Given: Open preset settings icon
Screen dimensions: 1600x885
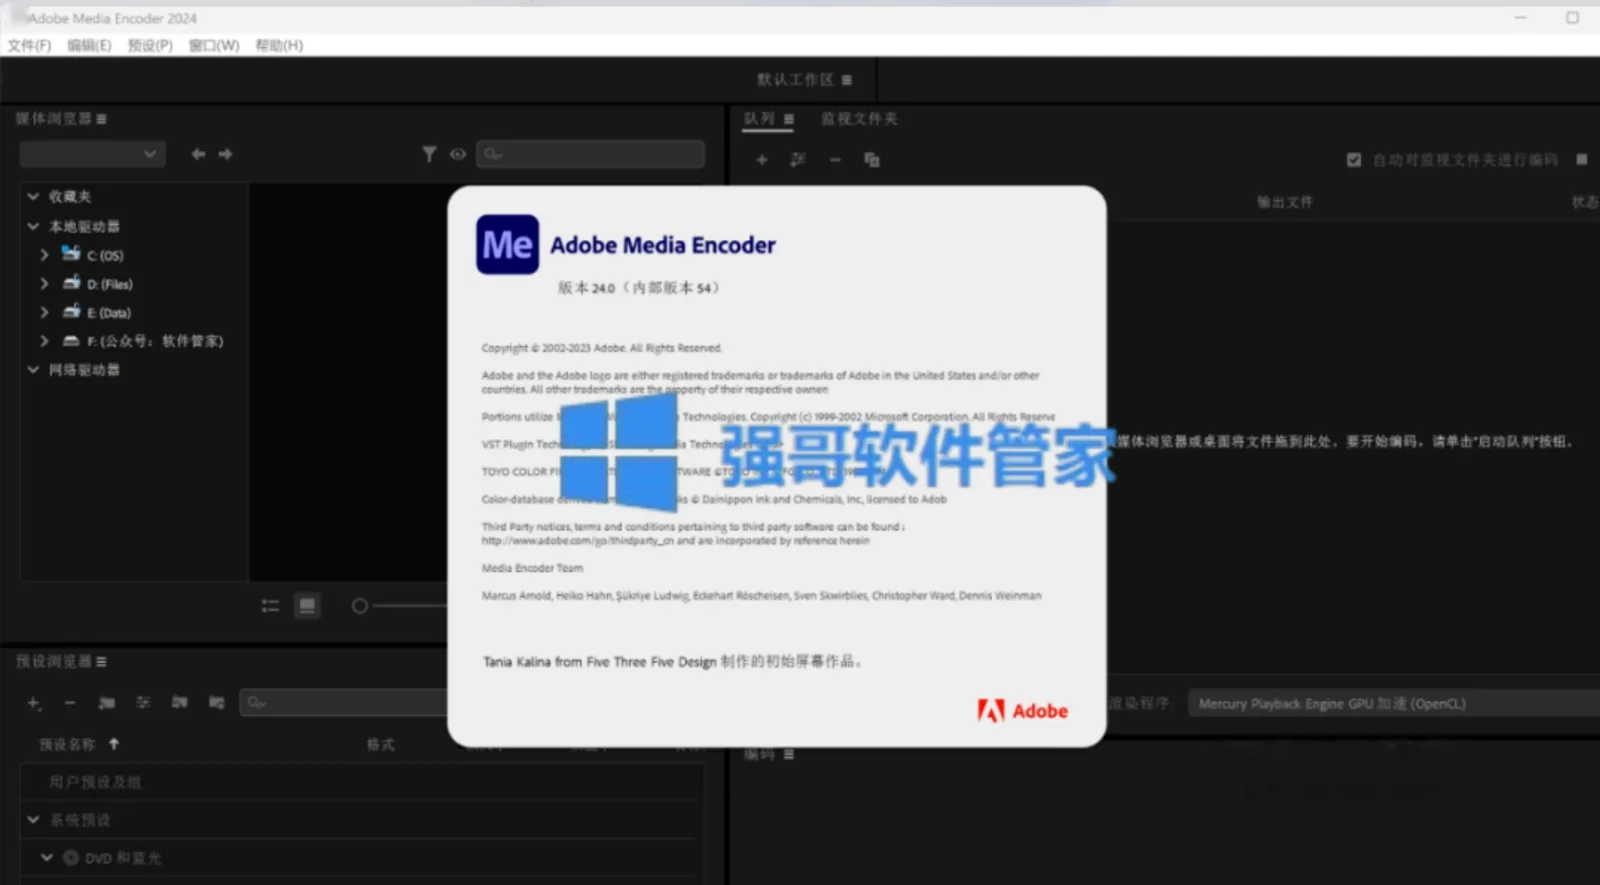Looking at the screenshot, I should click(x=143, y=704).
